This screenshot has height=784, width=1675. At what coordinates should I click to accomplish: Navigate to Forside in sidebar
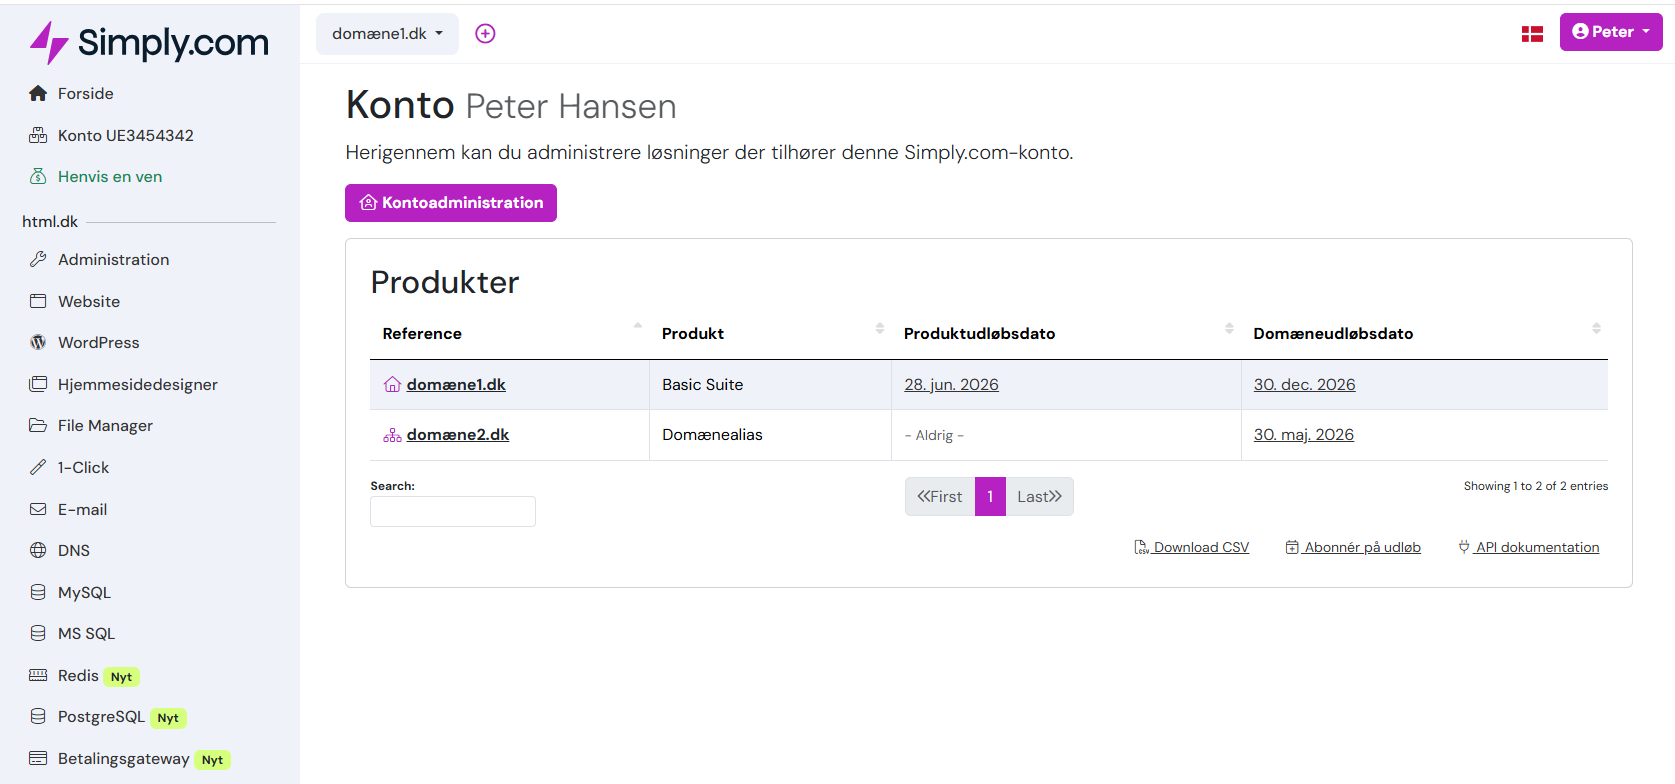(x=85, y=94)
